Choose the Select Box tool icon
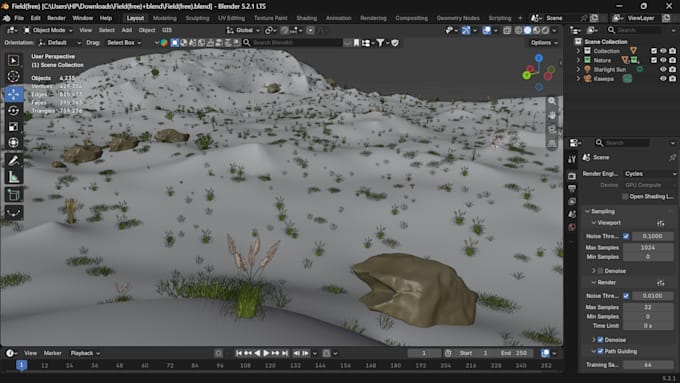Screen dimensions: 680x383 click(13, 60)
